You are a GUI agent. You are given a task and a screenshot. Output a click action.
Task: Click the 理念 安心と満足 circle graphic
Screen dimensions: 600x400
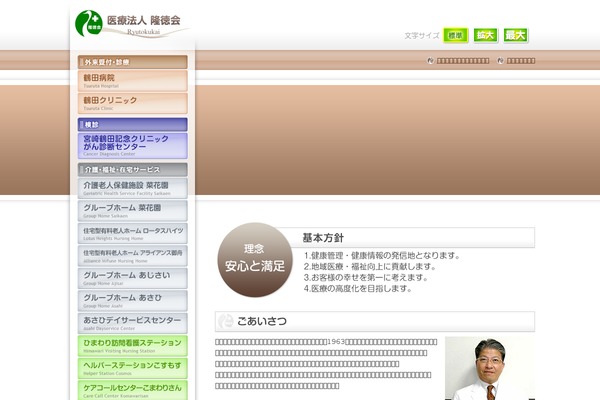click(x=255, y=260)
